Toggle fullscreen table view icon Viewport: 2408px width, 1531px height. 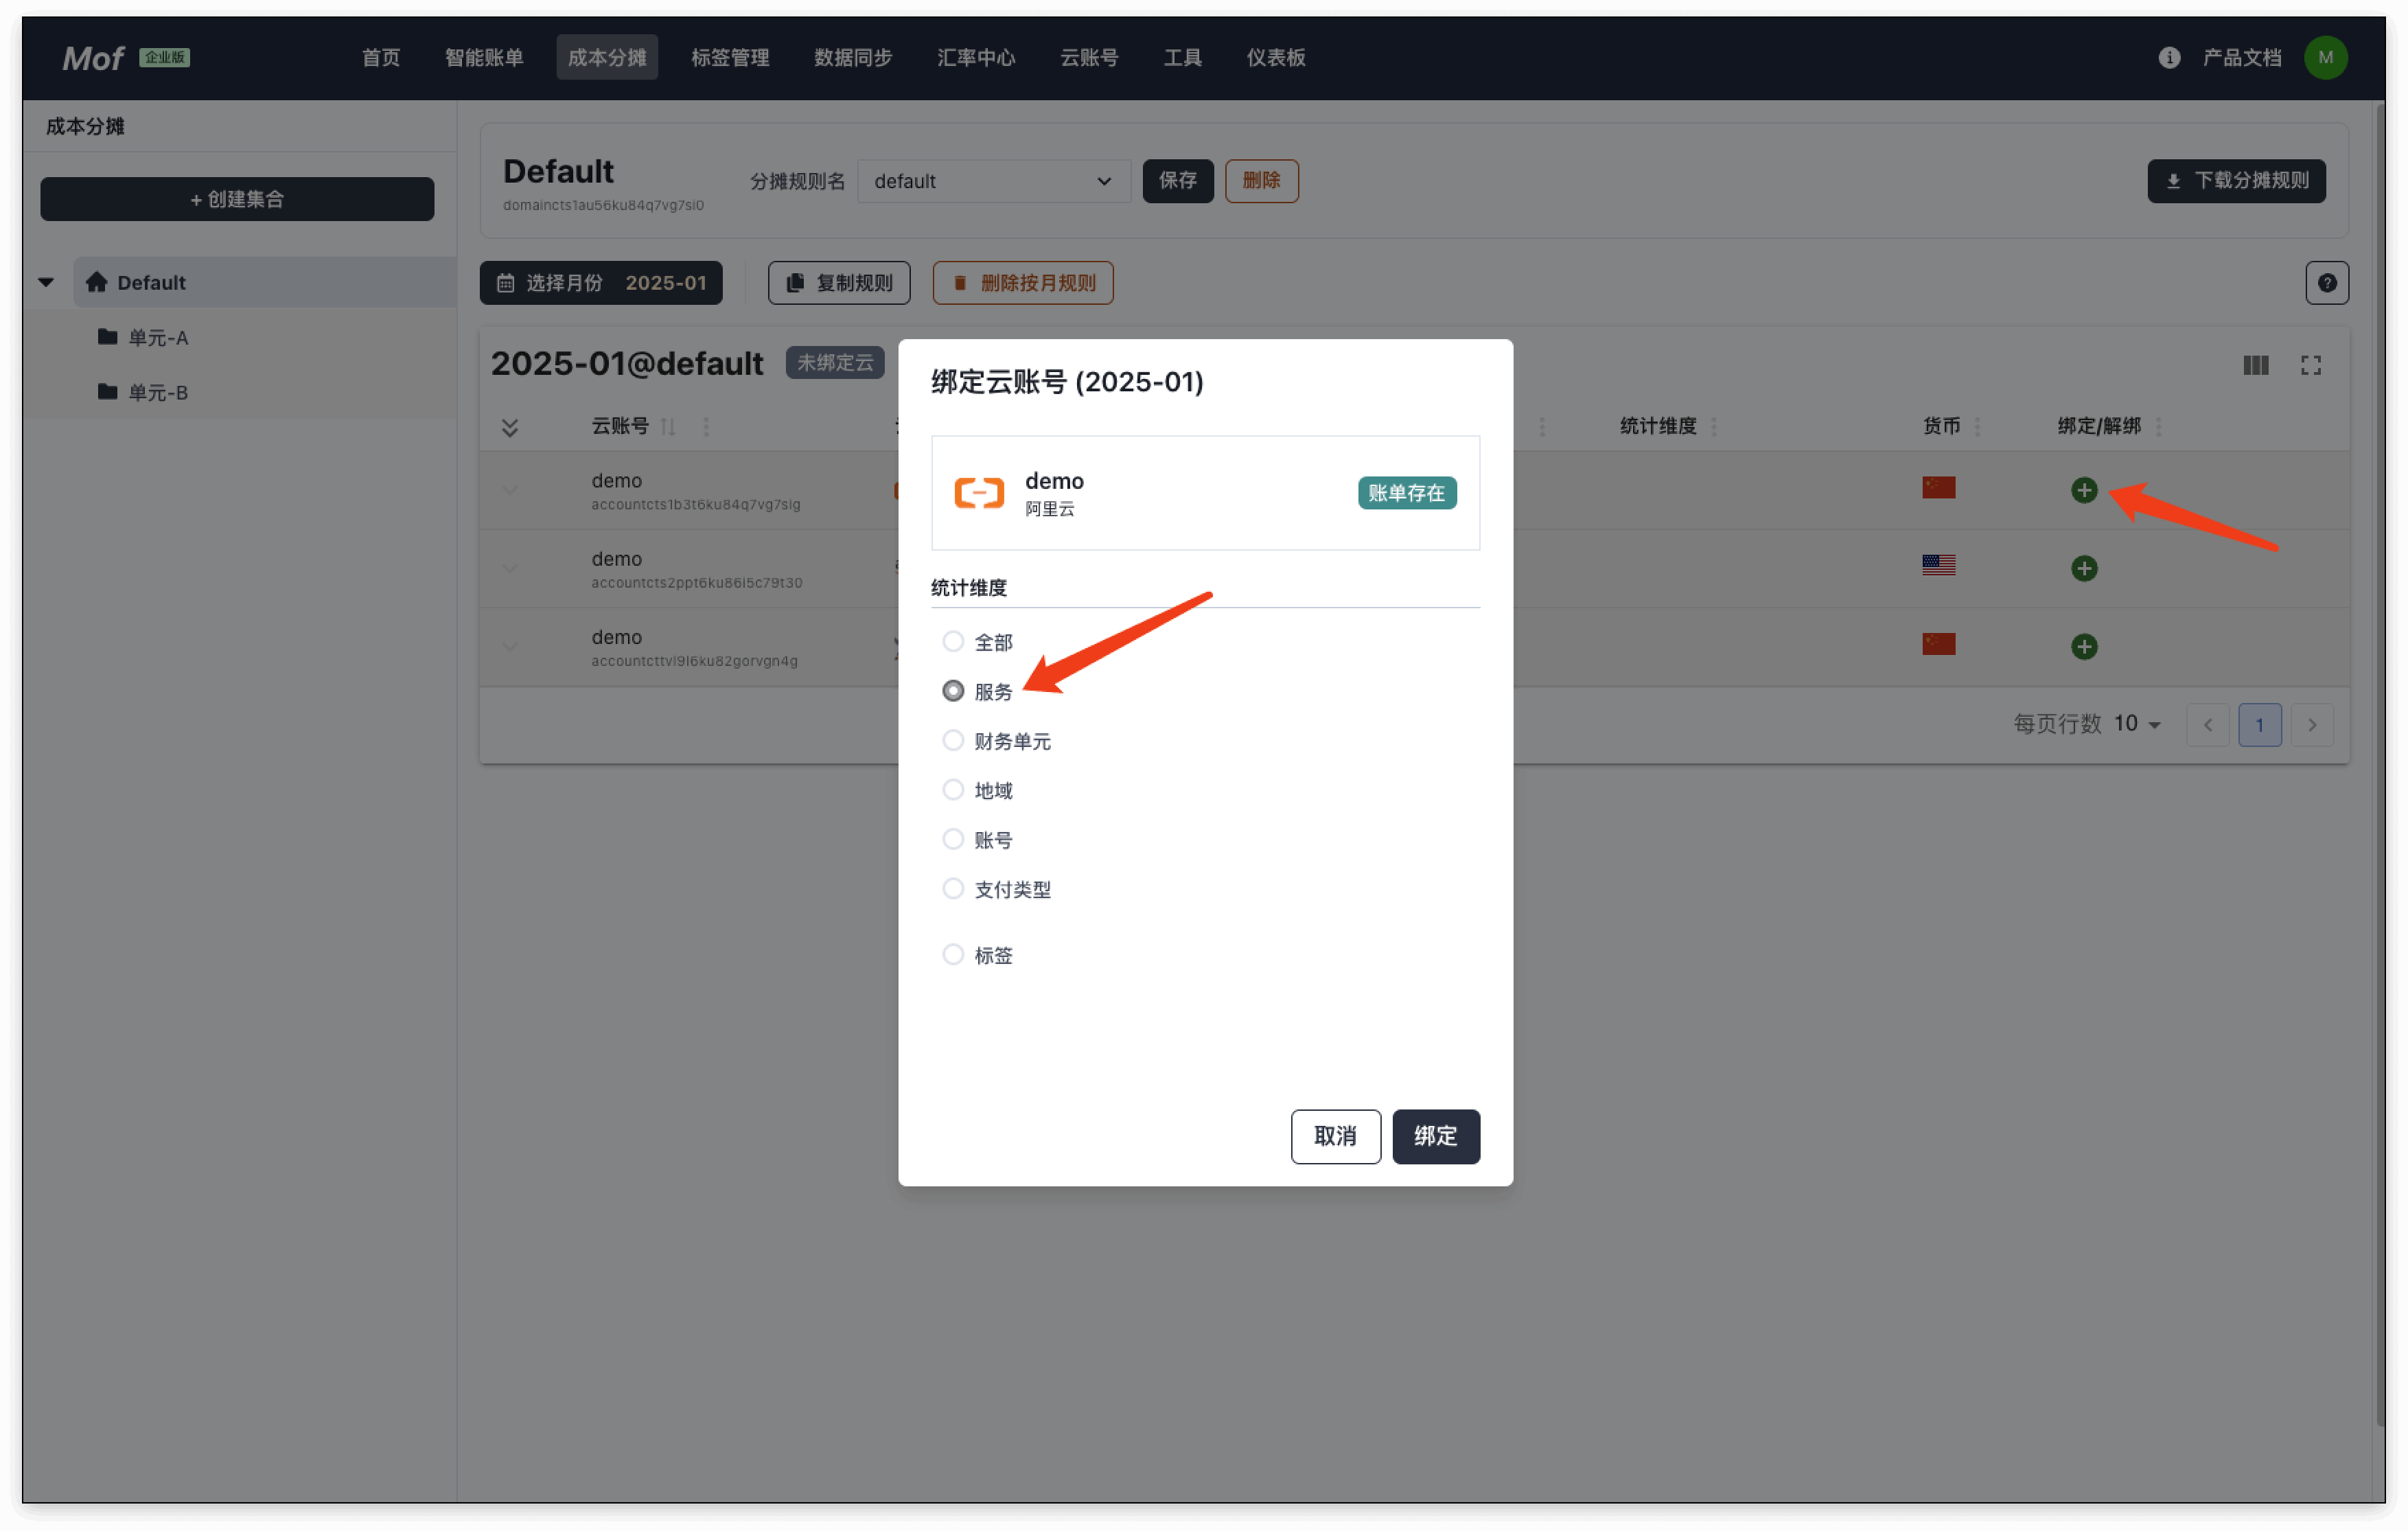pyautogui.click(x=2310, y=366)
